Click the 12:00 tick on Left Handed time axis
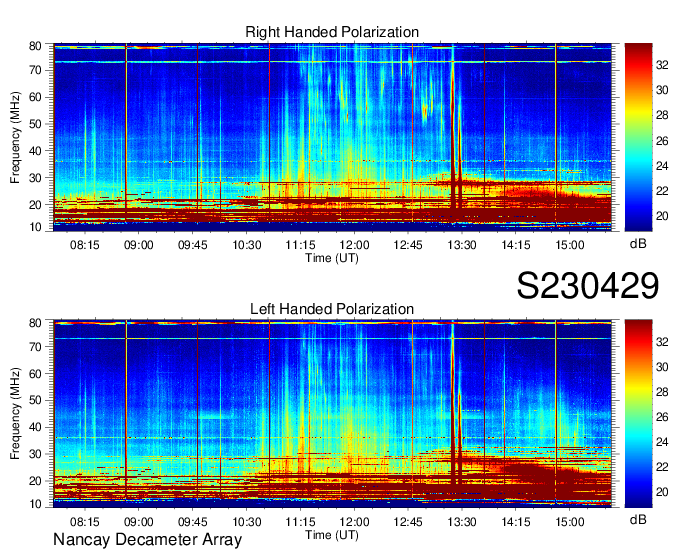Image resolution: width=680 pixels, height=552 pixels. pyautogui.click(x=354, y=522)
